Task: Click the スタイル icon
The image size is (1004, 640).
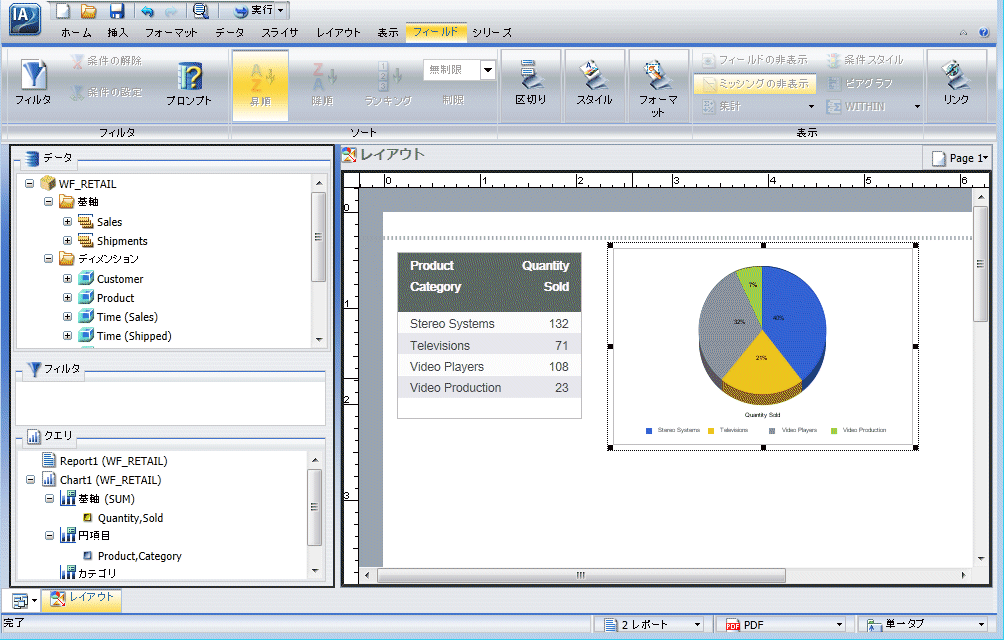Action: click(594, 84)
